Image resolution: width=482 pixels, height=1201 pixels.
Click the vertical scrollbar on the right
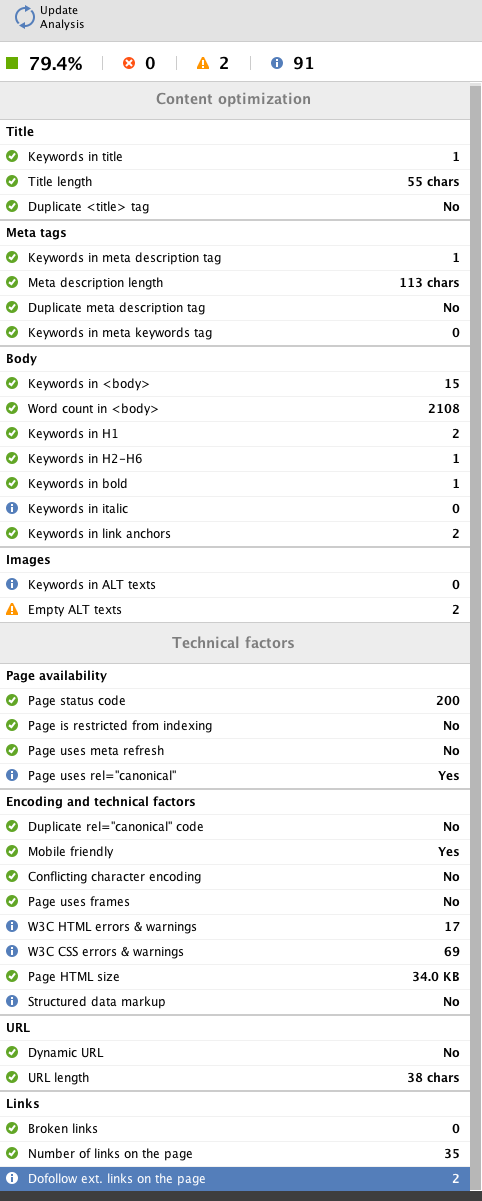[475, 640]
